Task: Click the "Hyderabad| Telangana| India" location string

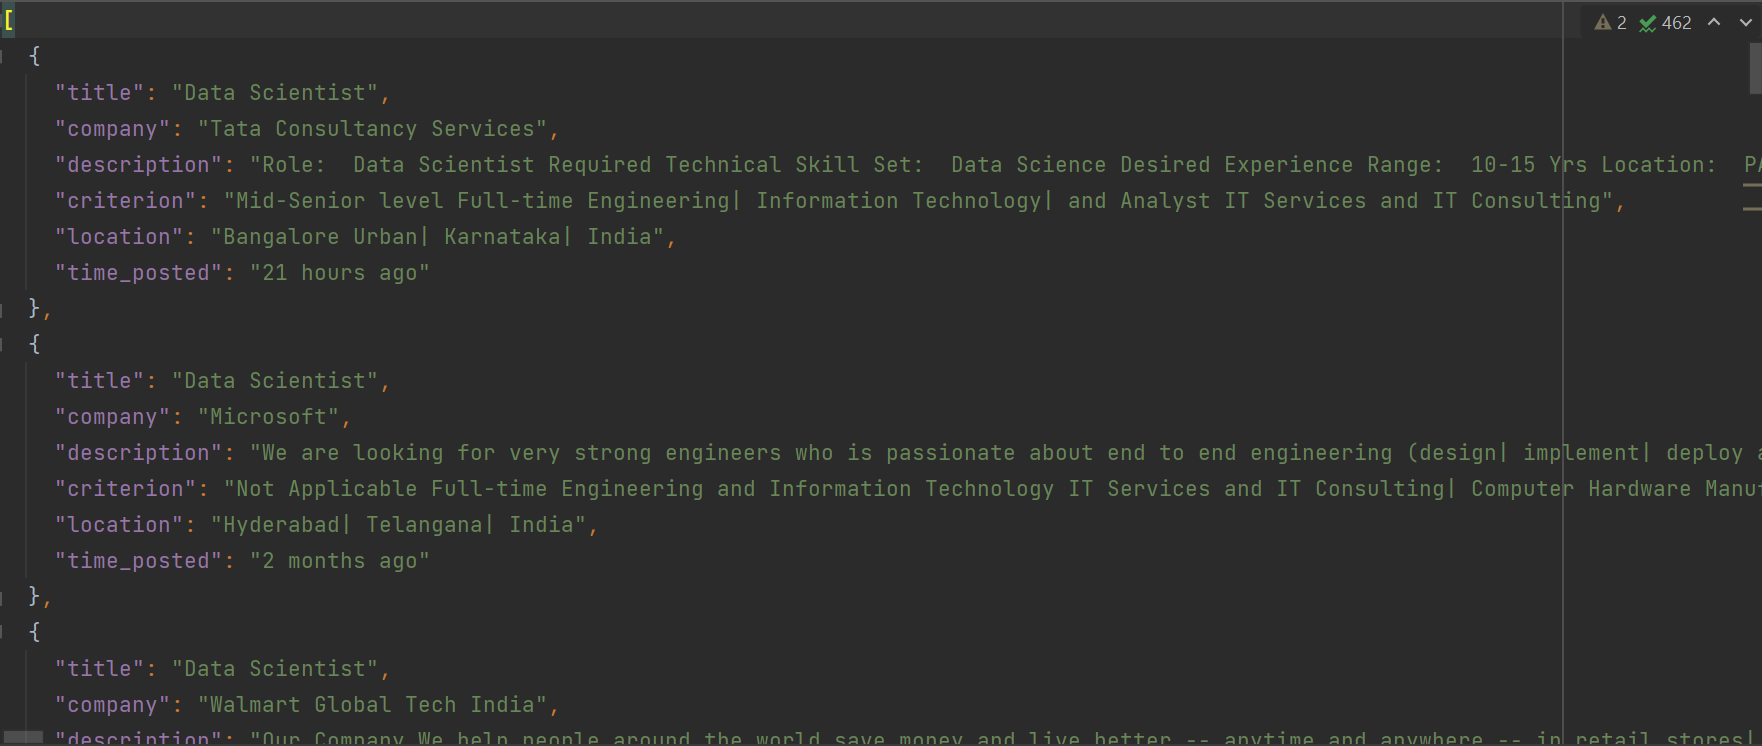Action: [x=398, y=525]
